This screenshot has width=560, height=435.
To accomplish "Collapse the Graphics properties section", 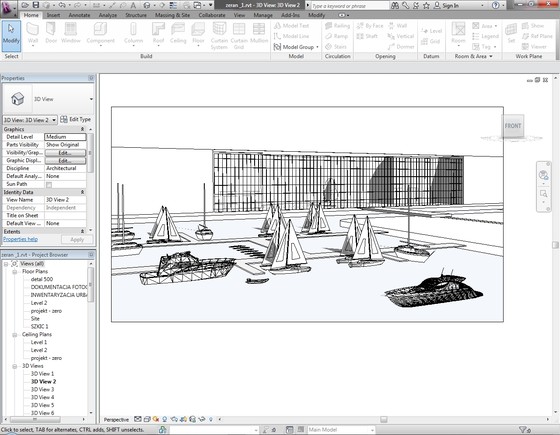I will (x=82, y=129).
